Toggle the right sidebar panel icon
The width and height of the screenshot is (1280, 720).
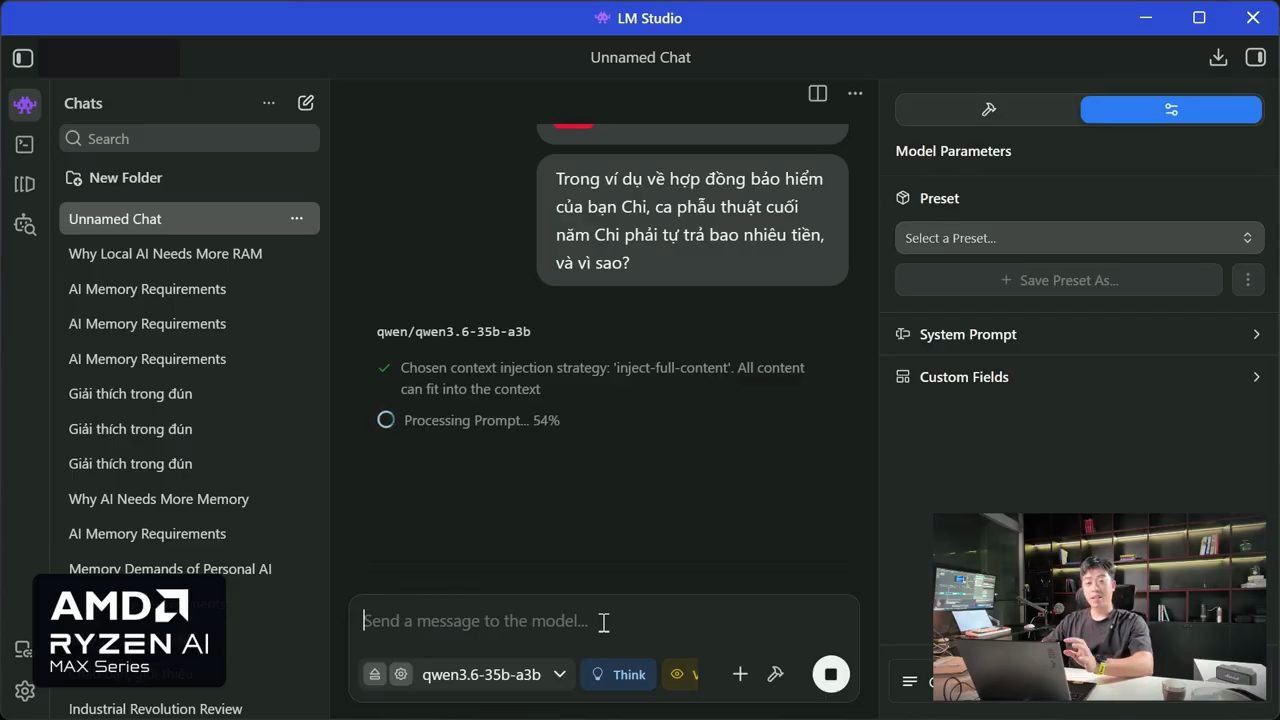click(1255, 58)
